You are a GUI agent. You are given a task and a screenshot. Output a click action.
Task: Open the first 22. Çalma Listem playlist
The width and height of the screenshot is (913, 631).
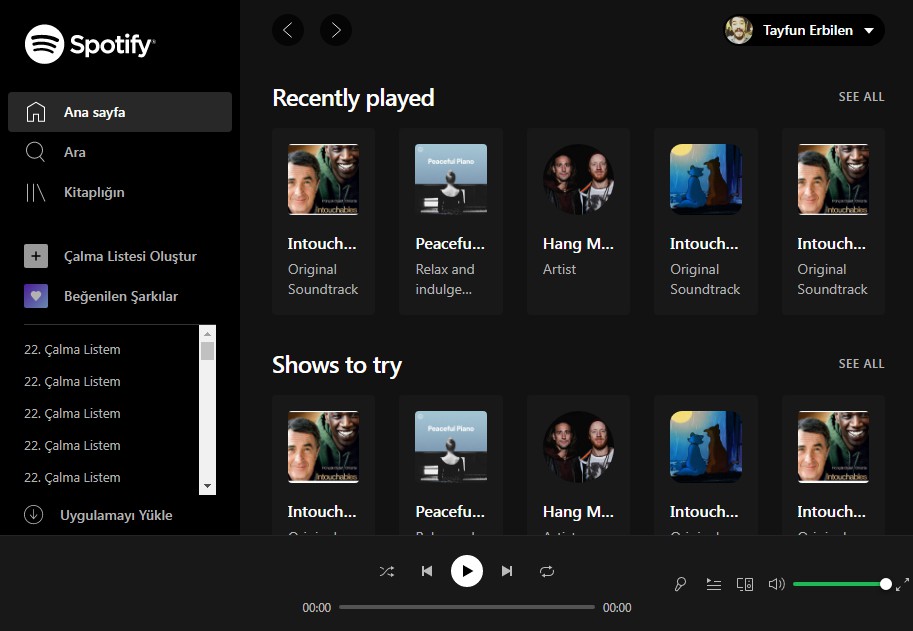point(71,349)
